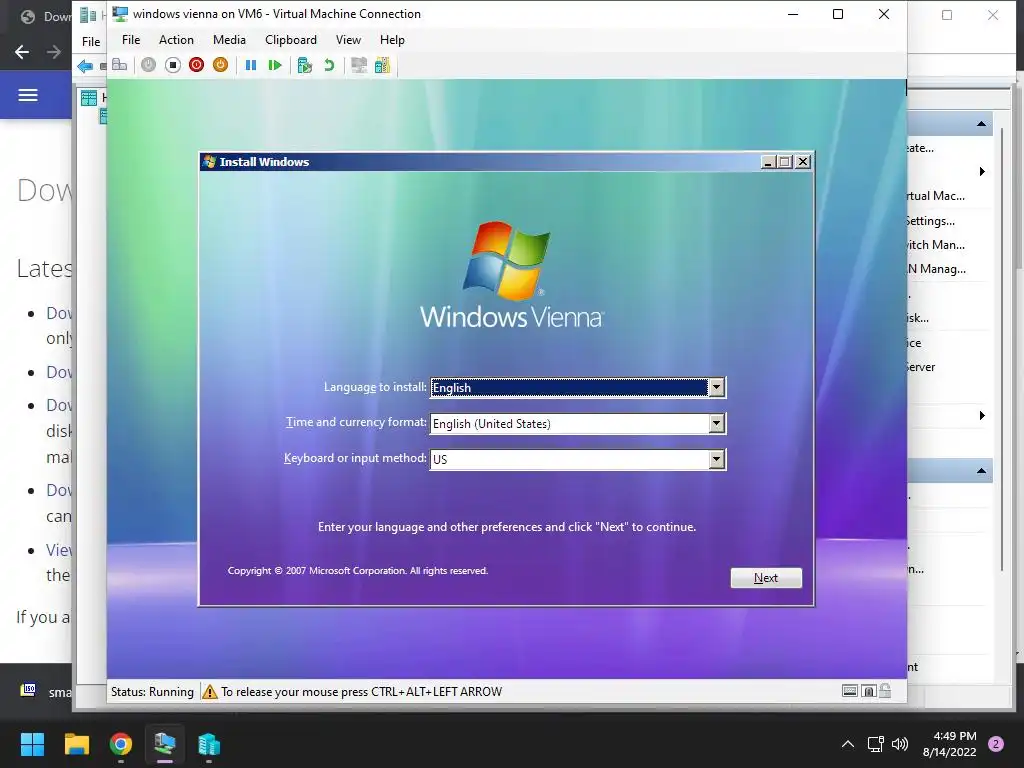
Task: Reset the VM with the green play icon
Action: (275, 65)
